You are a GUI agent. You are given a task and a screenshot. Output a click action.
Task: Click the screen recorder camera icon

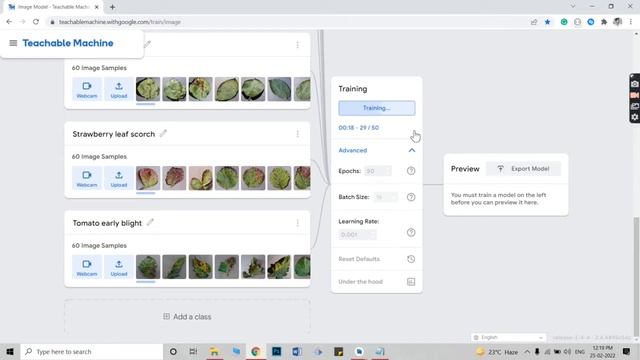pyautogui.click(x=635, y=84)
